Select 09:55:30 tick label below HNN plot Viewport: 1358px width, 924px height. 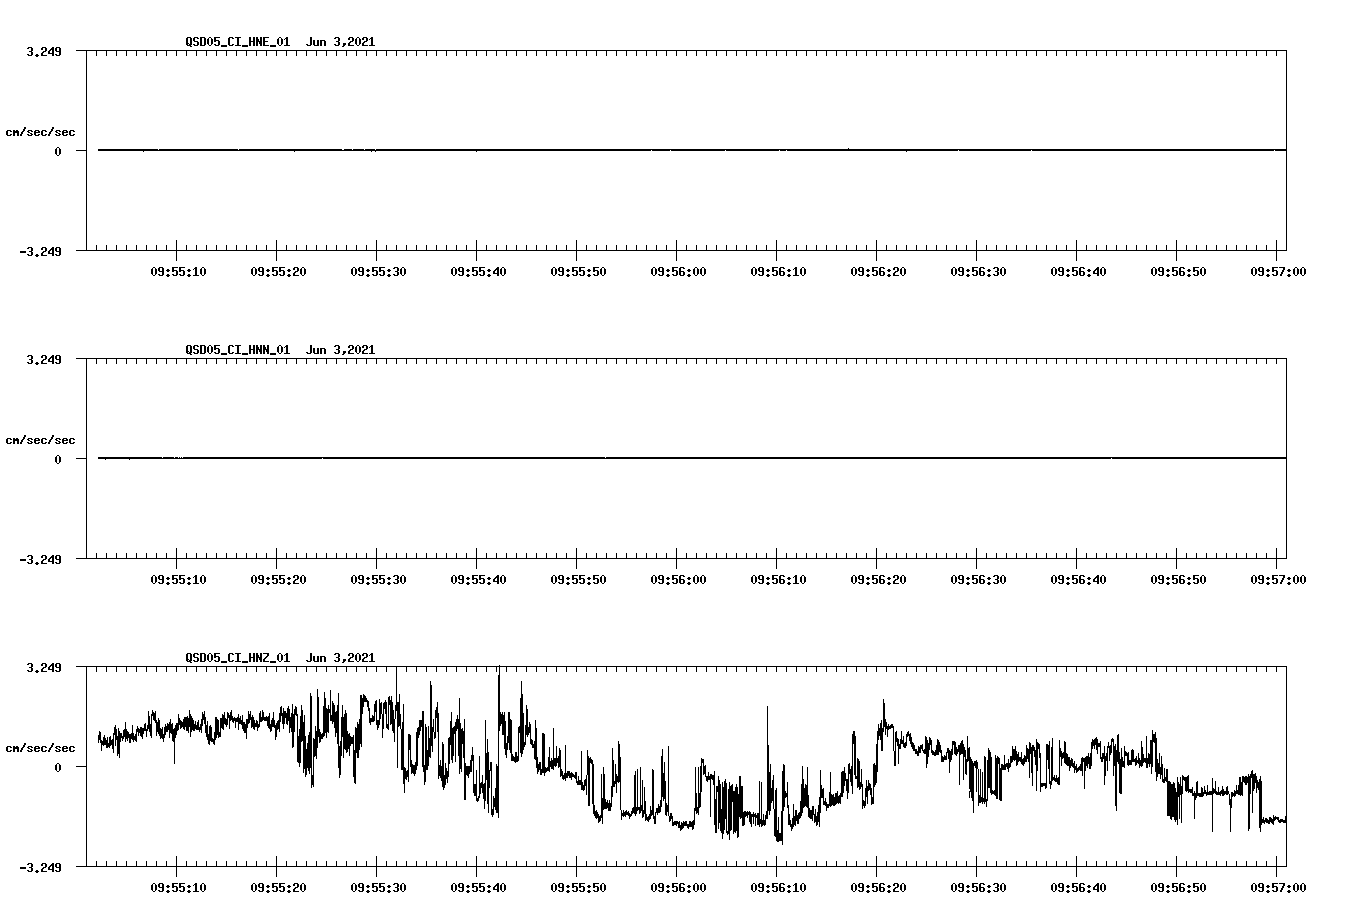378,579
